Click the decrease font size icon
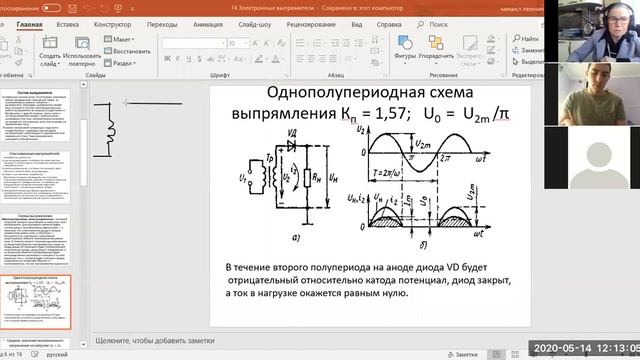 point(267,43)
